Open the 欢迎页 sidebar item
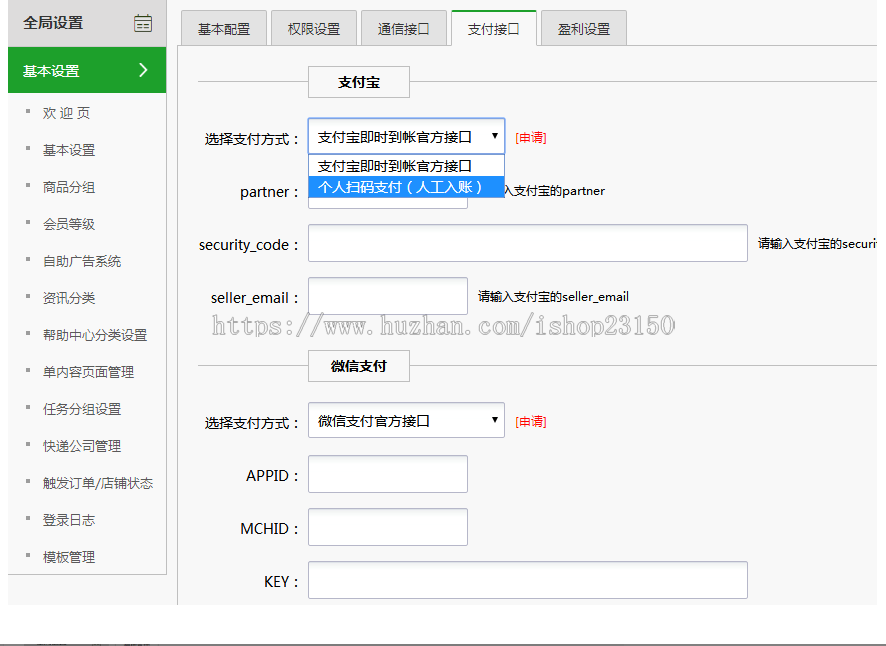The width and height of the screenshot is (886, 646). pyautogui.click(x=66, y=113)
